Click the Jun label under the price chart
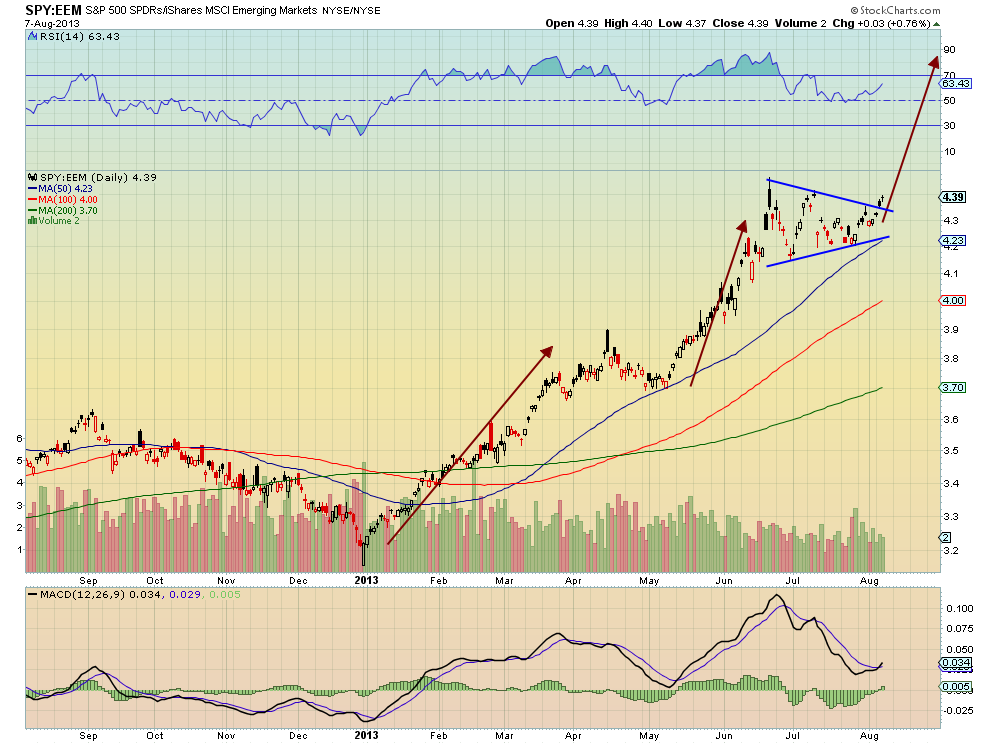This screenshot has height=744, width=990. point(724,581)
